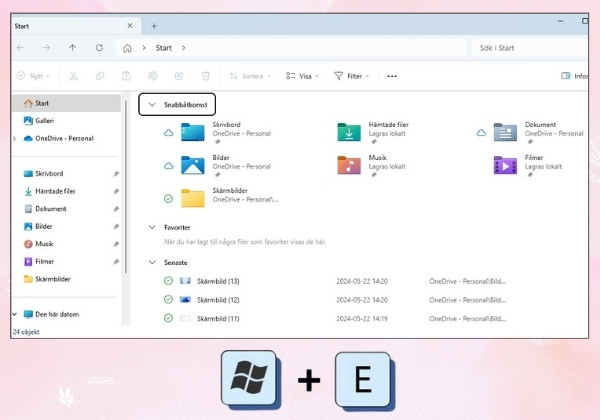Open the Sortera dropdown

[x=249, y=76]
